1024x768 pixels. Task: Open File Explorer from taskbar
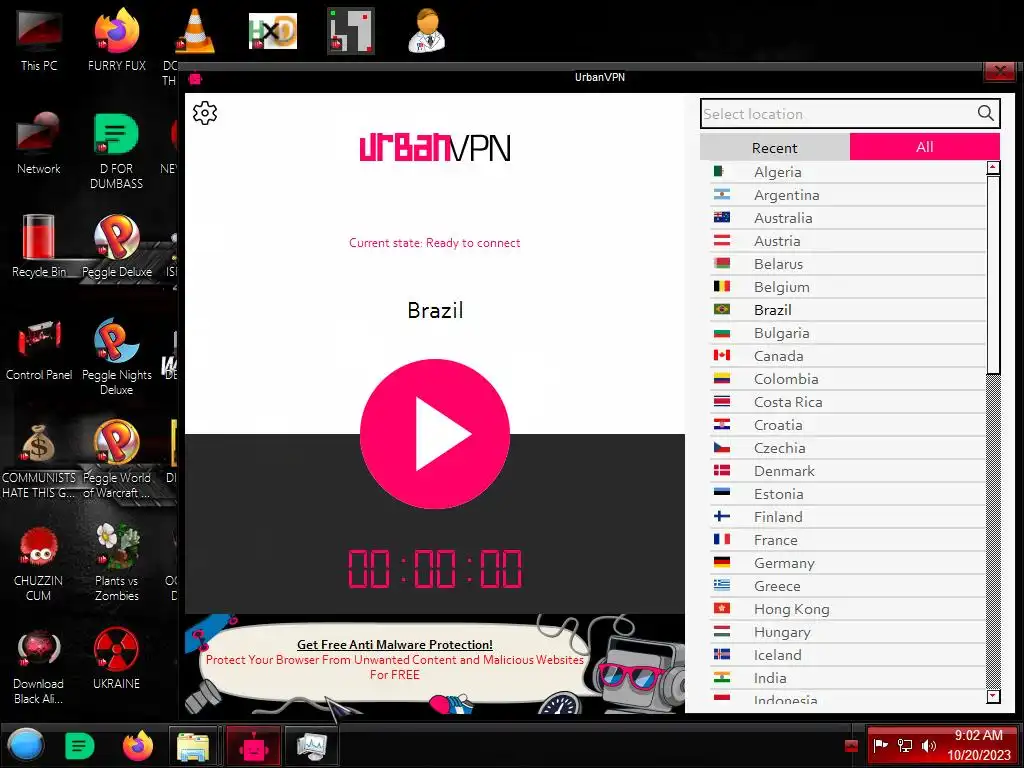click(x=193, y=746)
